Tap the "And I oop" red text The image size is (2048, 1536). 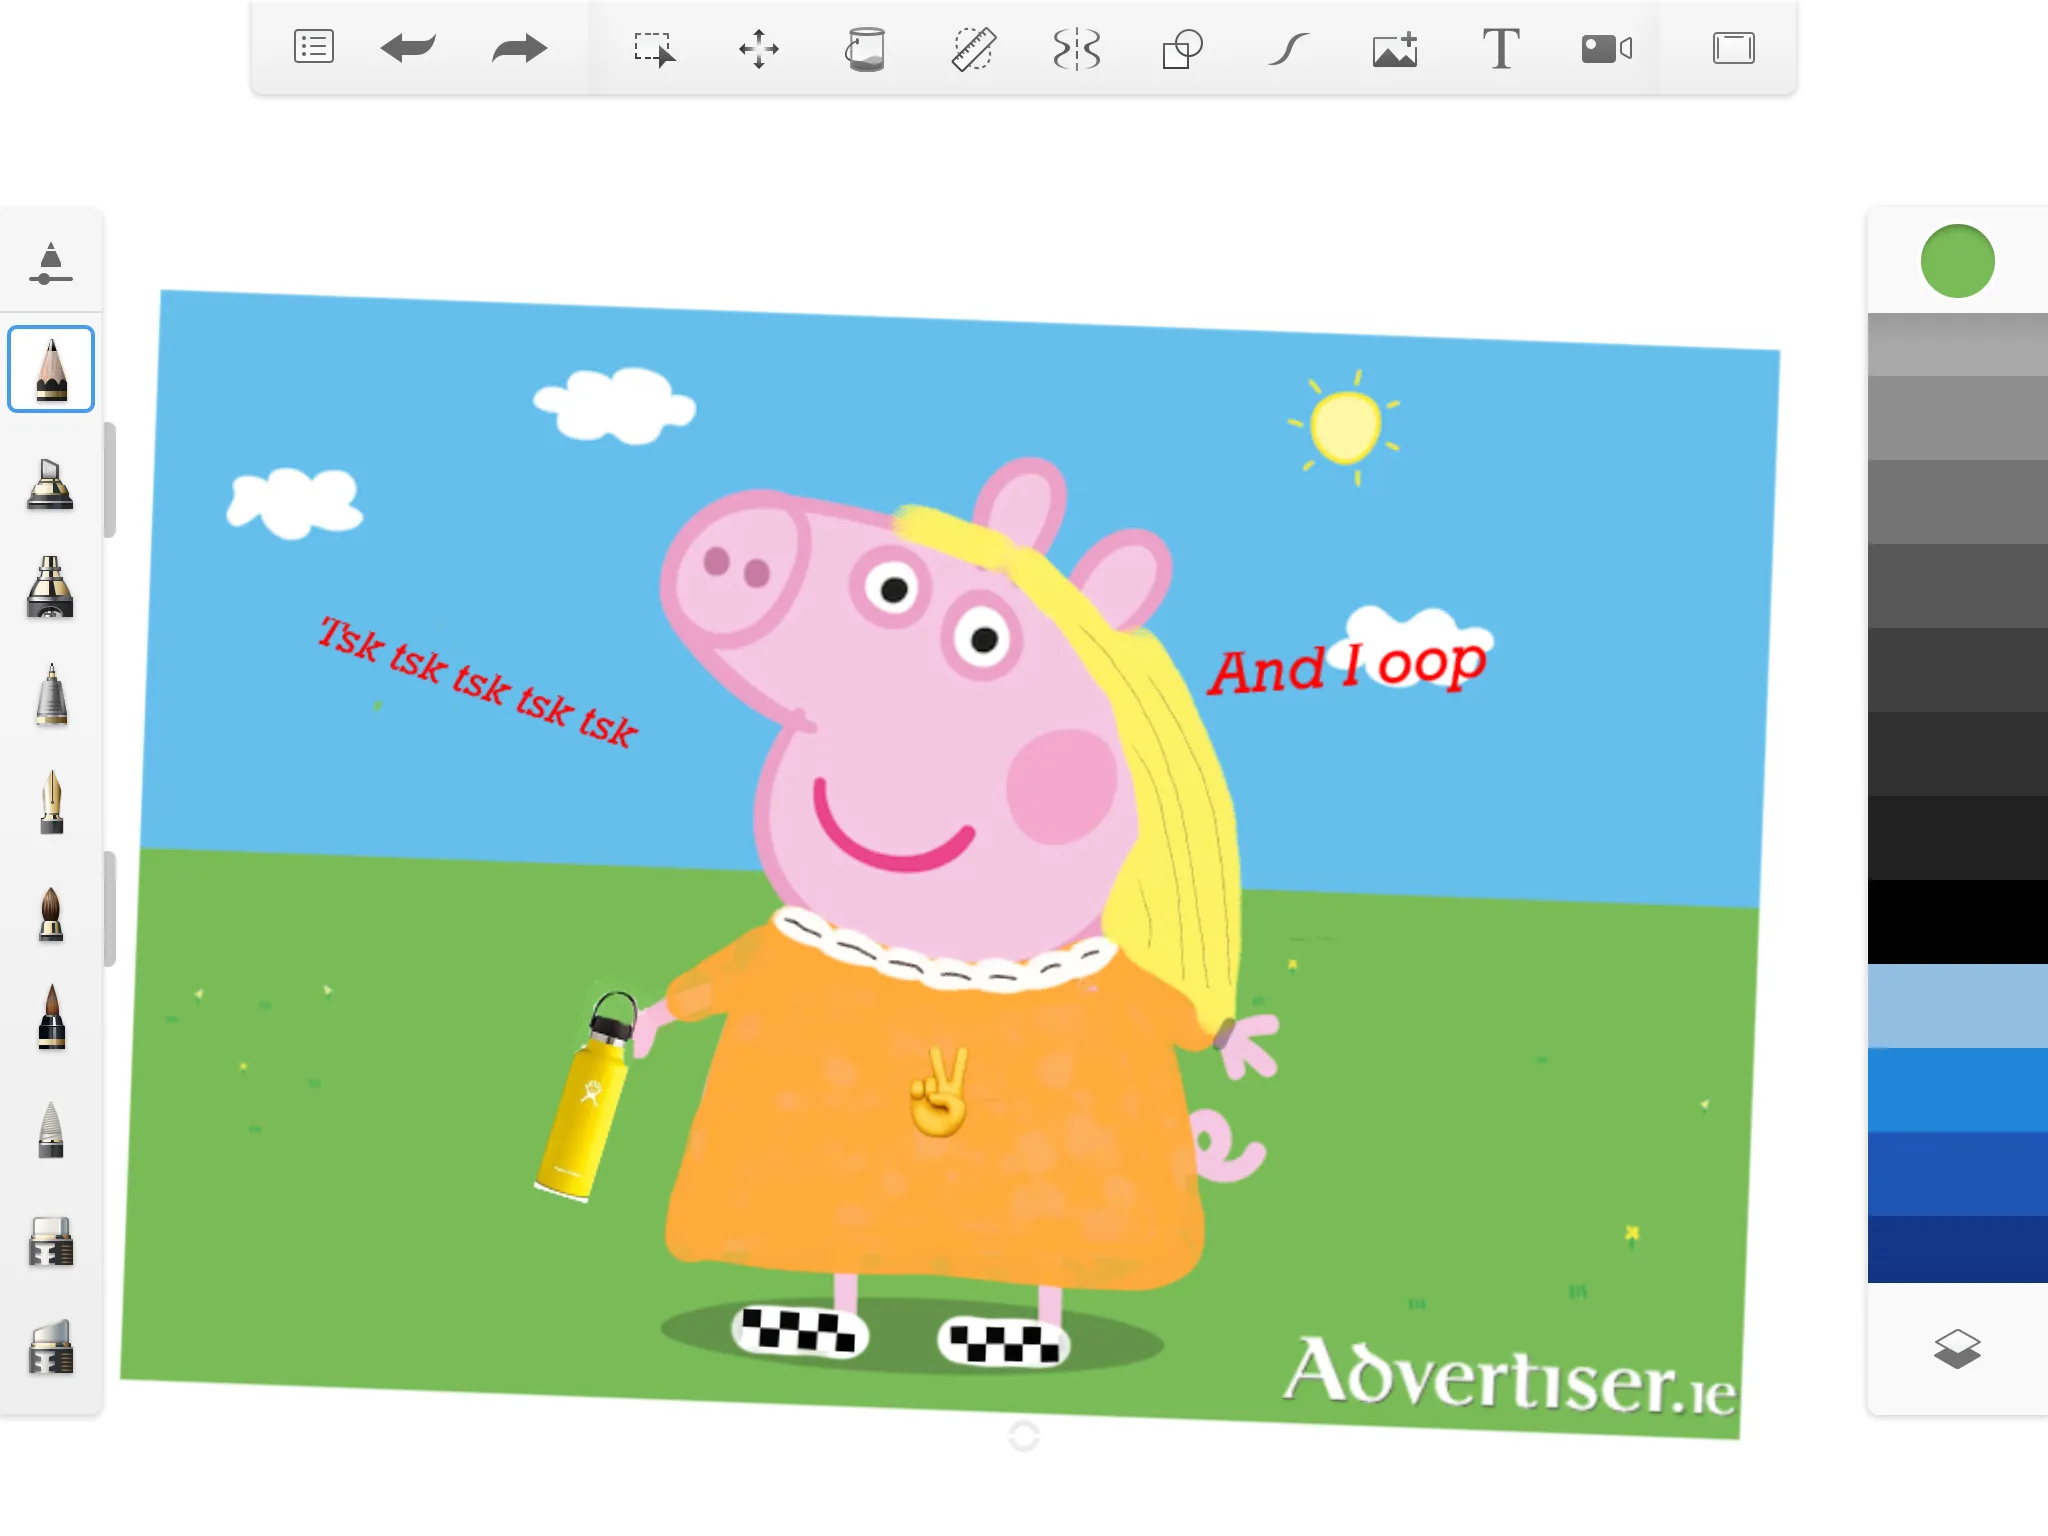[1347, 668]
